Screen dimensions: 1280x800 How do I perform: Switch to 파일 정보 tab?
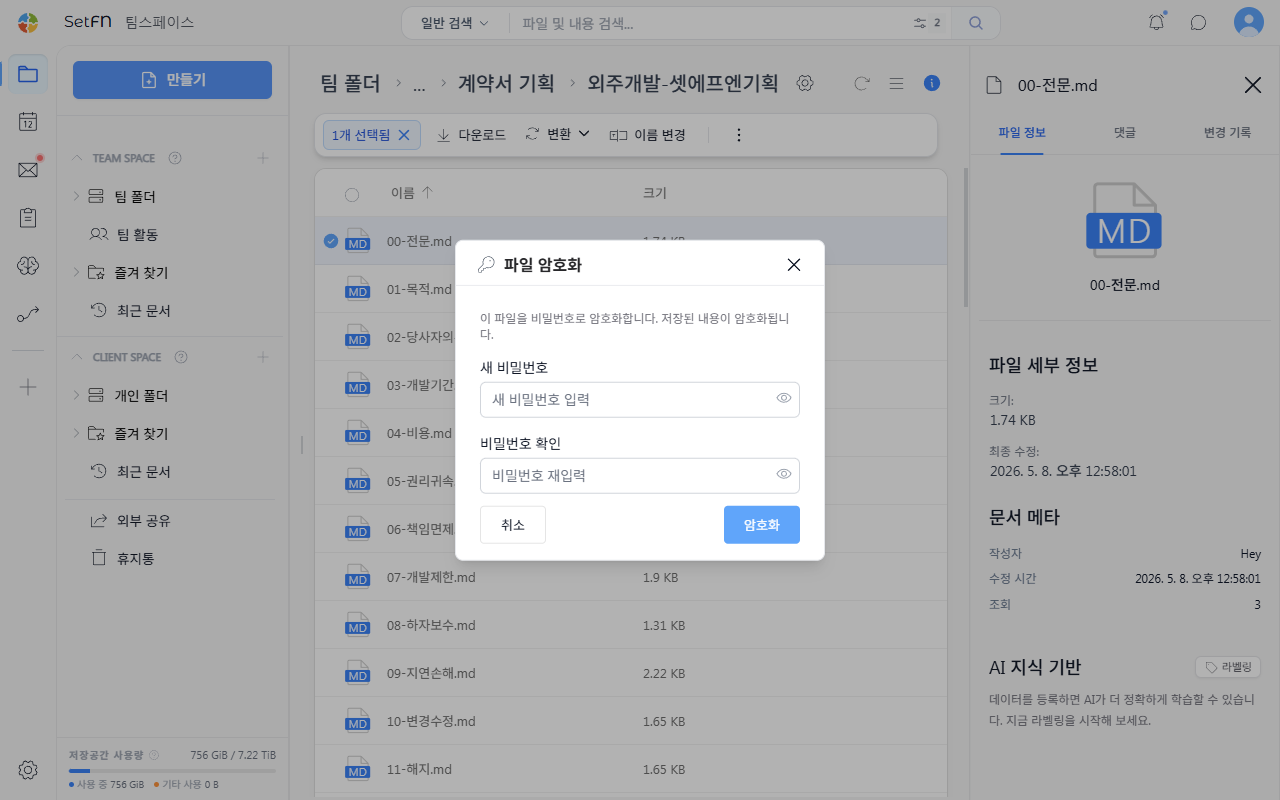[x=1022, y=132]
